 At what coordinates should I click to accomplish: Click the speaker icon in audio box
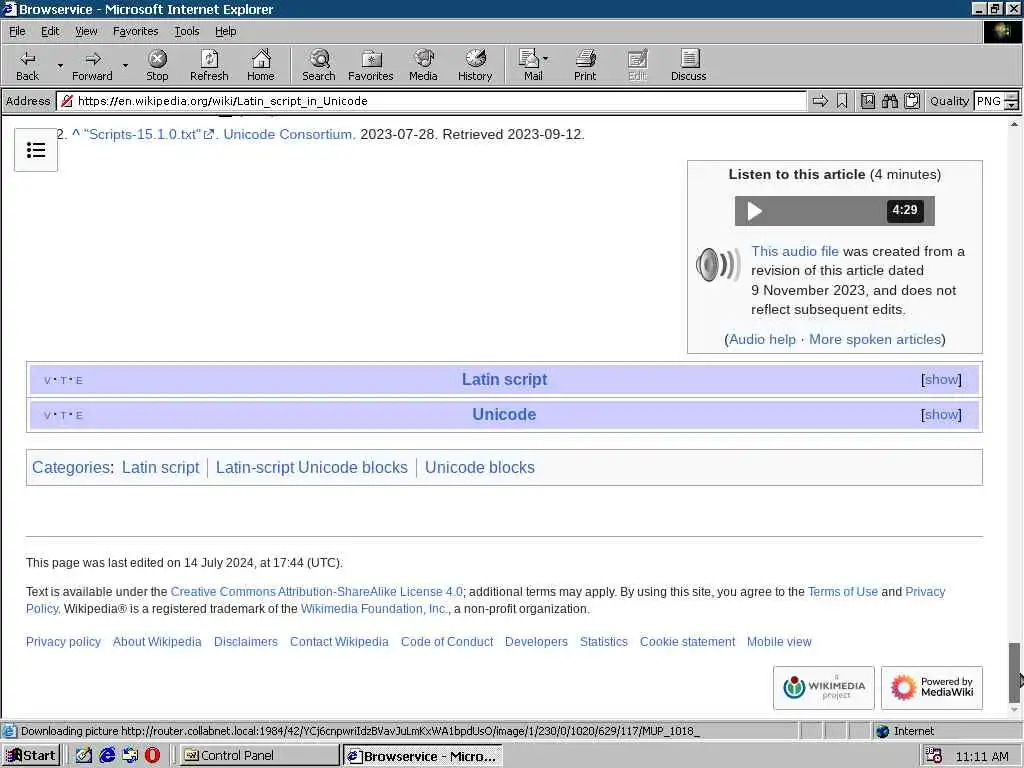pyautogui.click(x=717, y=264)
